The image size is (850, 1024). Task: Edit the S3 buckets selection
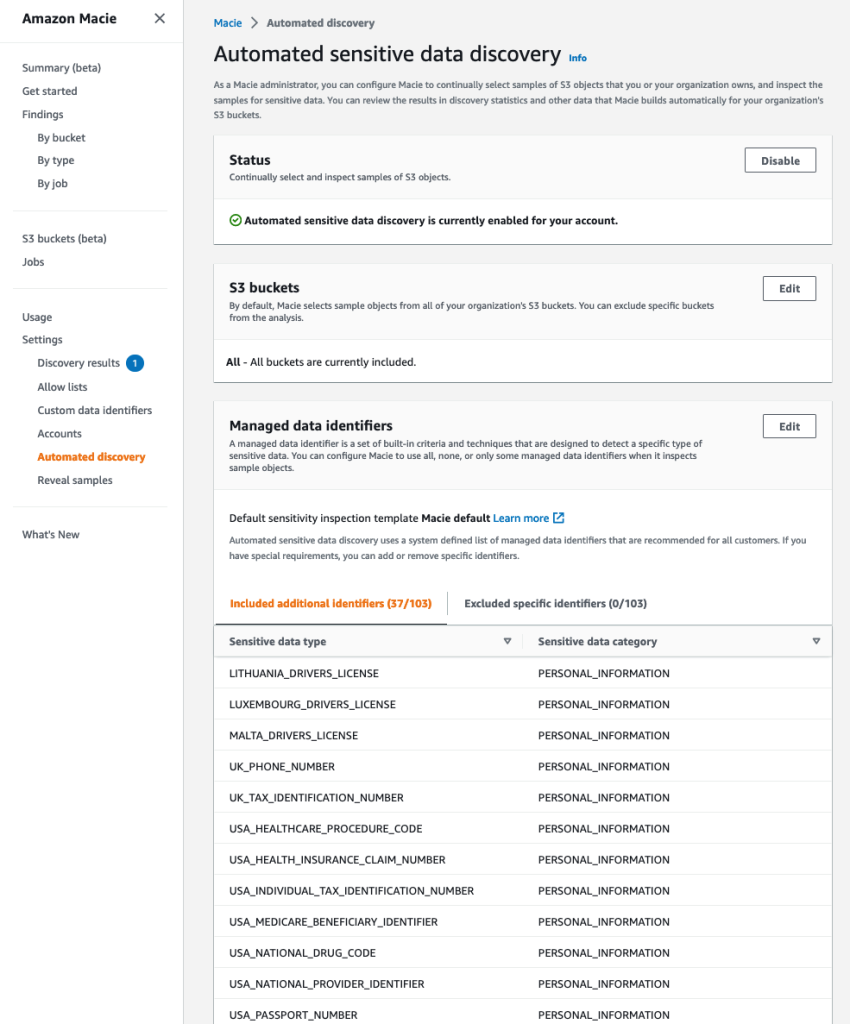(x=789, y=288)
